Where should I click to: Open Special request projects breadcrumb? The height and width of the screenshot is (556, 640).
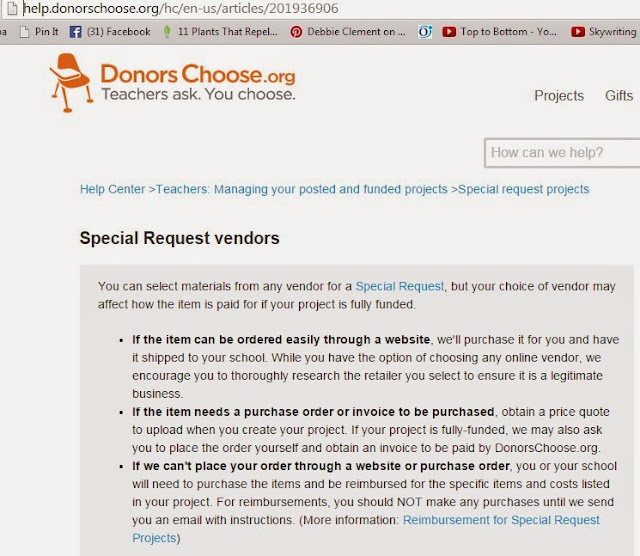(524, 189)
